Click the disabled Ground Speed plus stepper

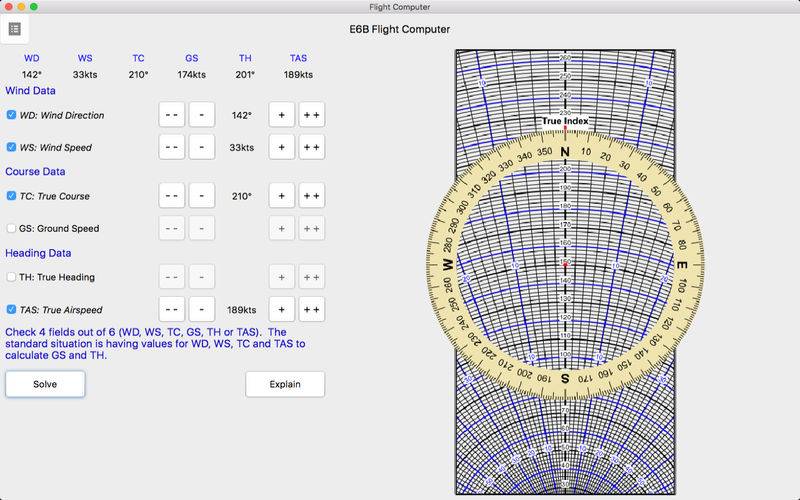pos(282,228)
